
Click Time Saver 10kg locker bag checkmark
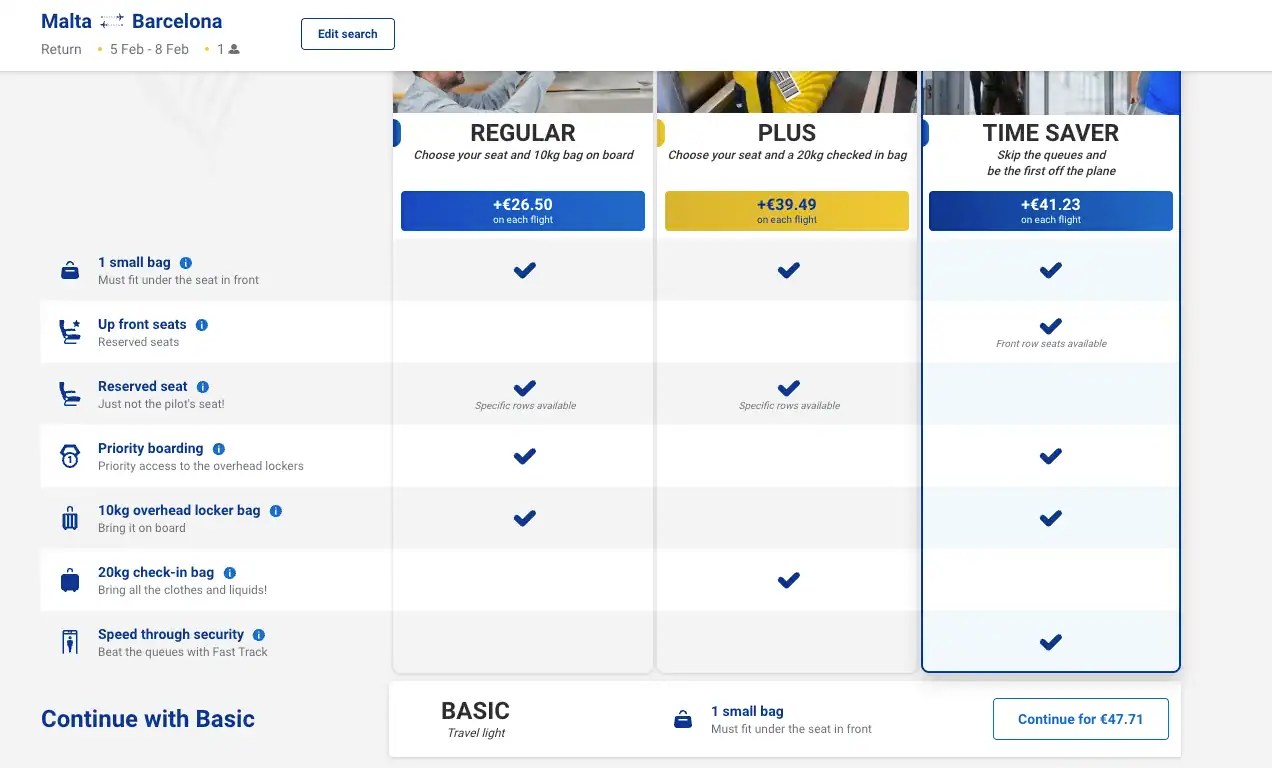coord(1051,518)
